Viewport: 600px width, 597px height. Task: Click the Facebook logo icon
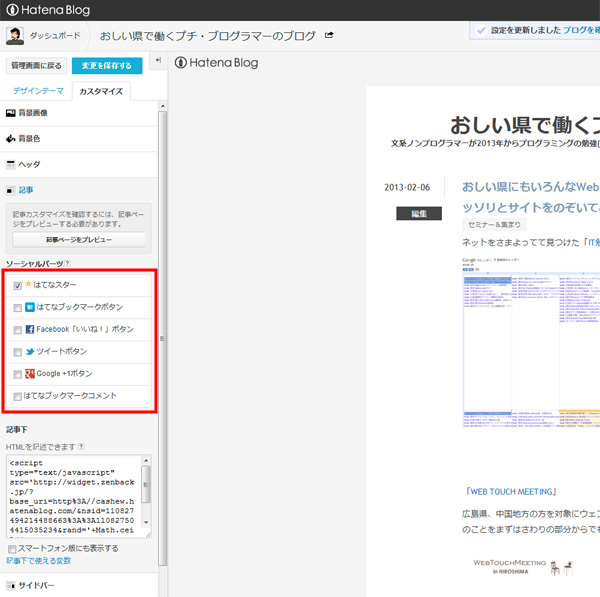[x=30, y=329]
